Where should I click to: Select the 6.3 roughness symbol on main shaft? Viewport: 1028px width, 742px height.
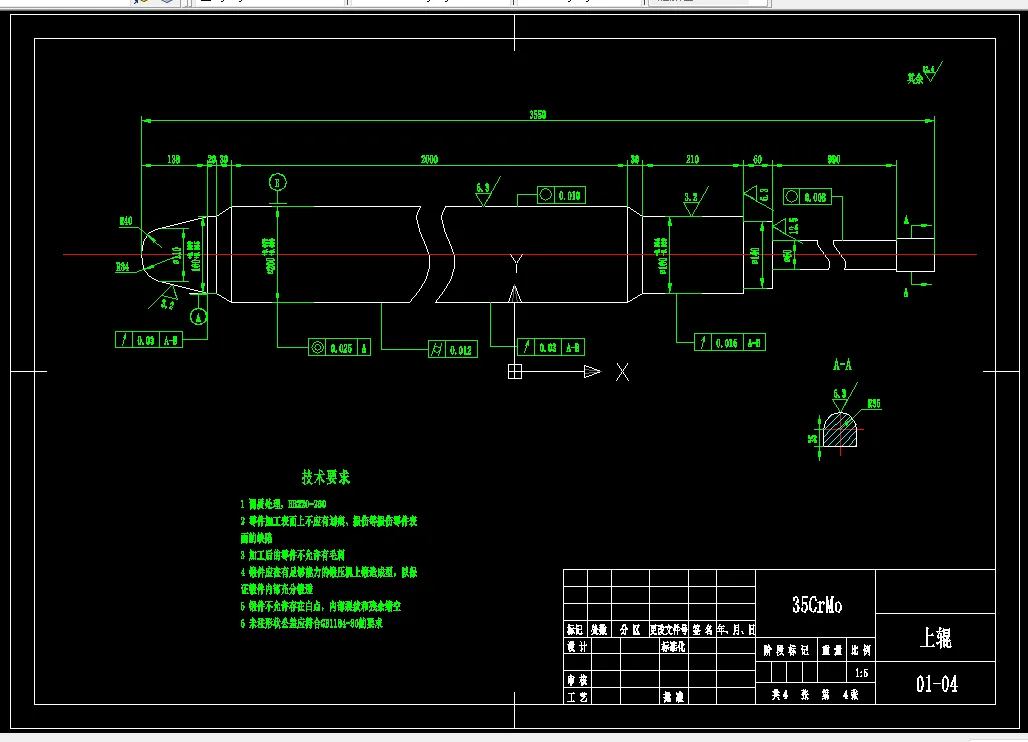click(x=487, y=191)
